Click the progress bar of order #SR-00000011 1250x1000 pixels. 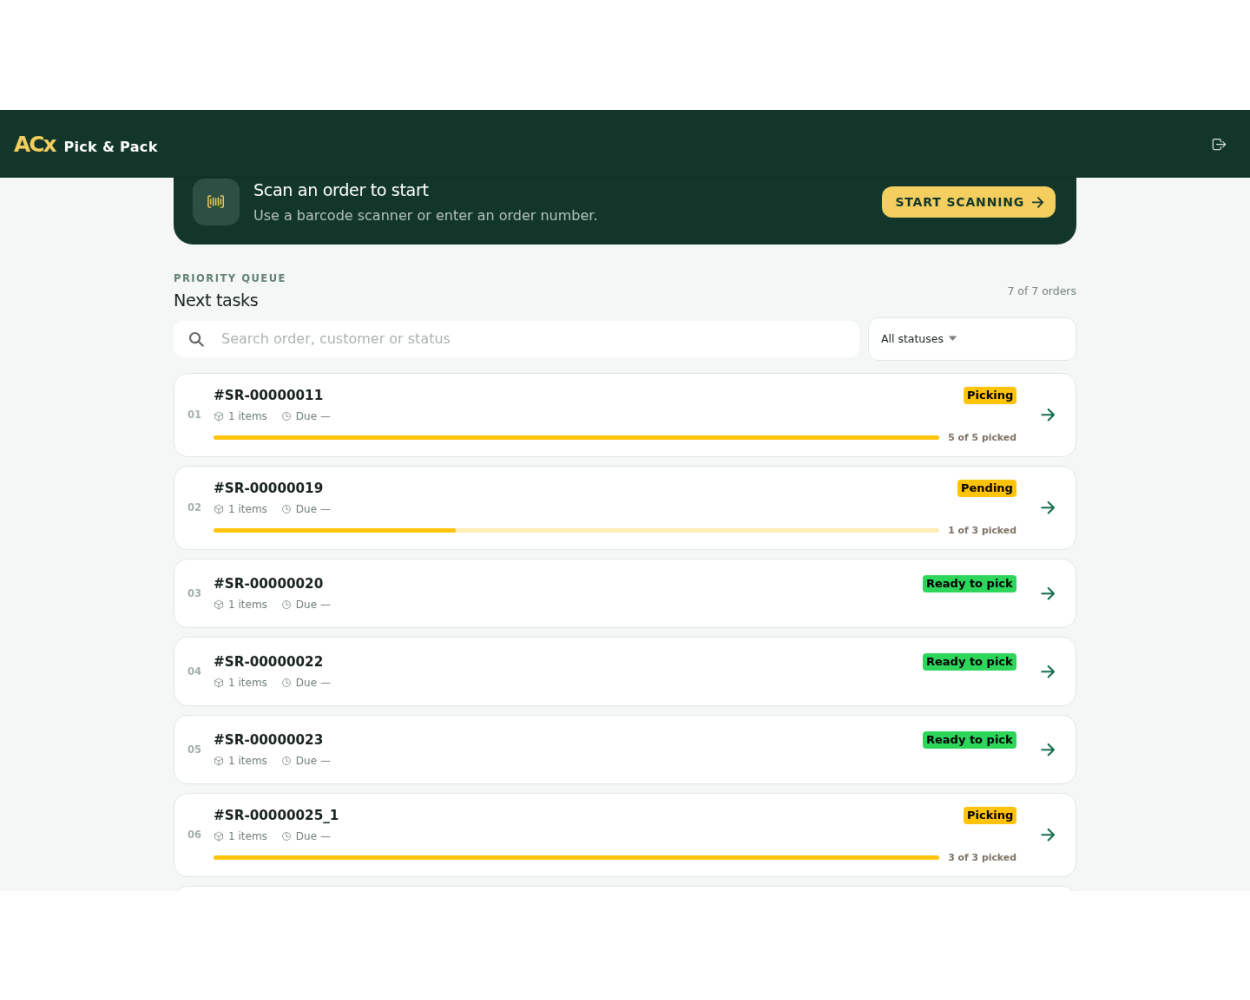tap(576, 438)
